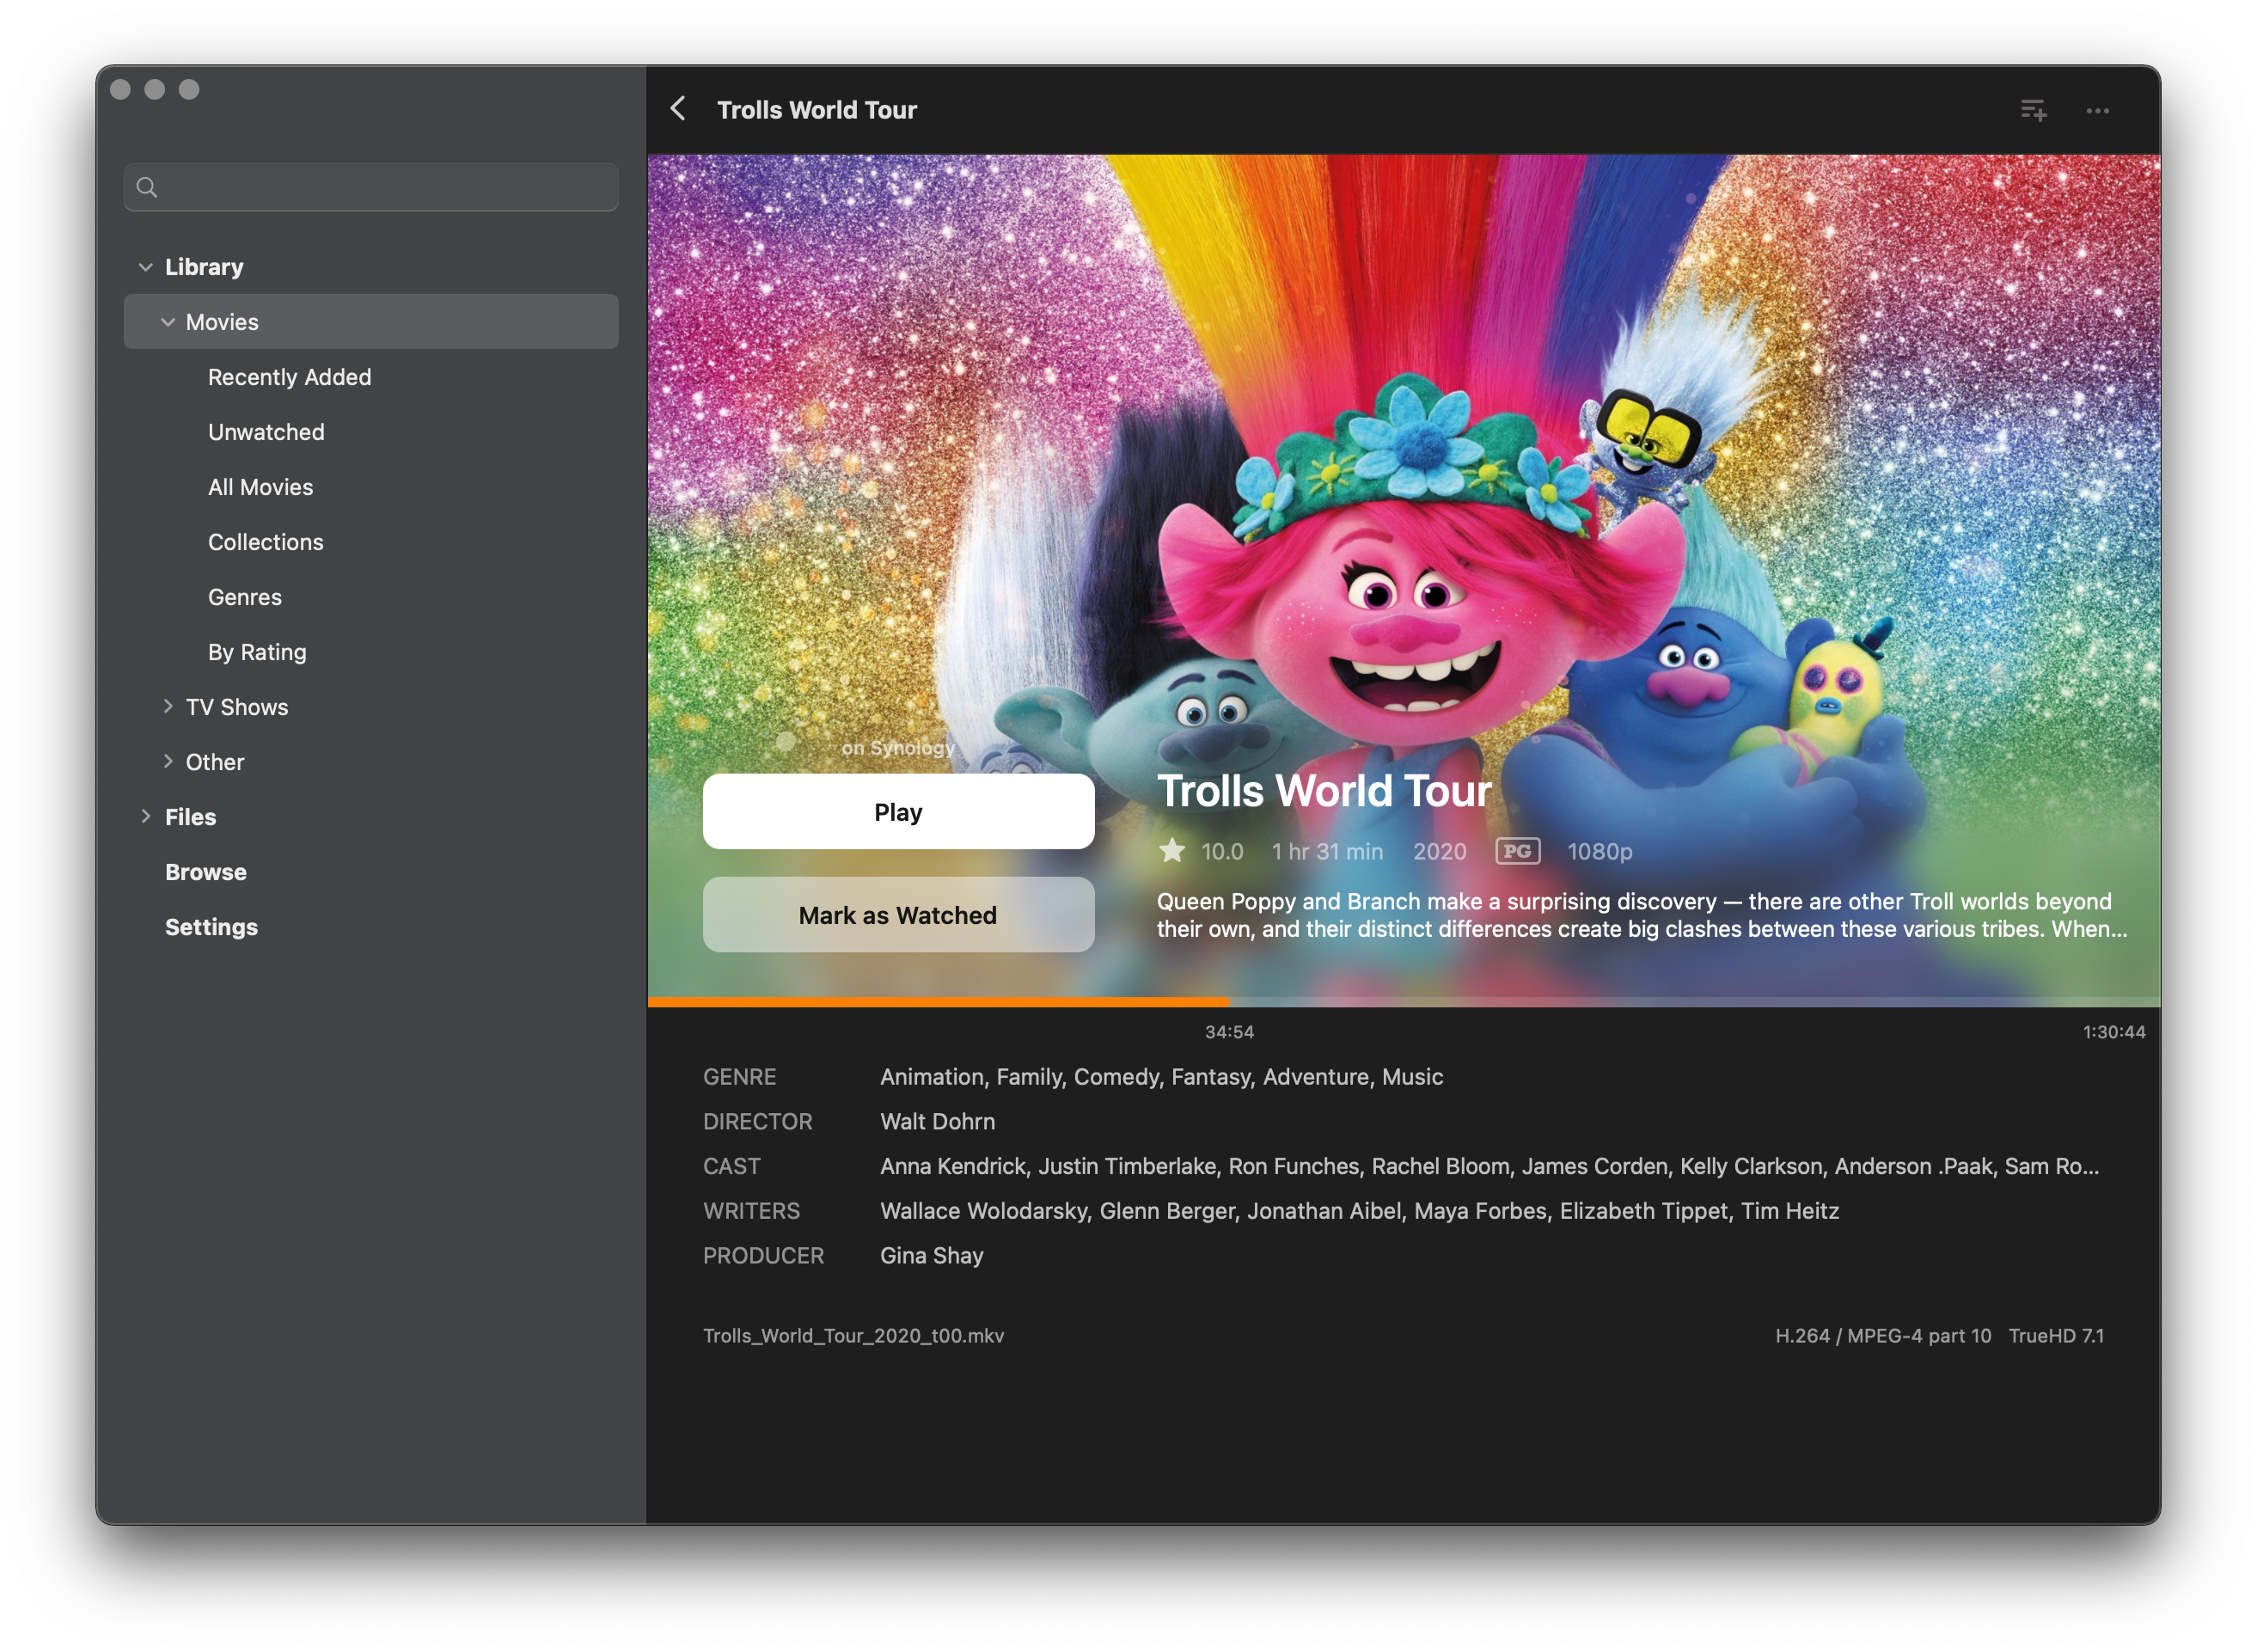Click the search magnifier icon
Viewport: 2257px width, 1652px height.
pos(147,187)
